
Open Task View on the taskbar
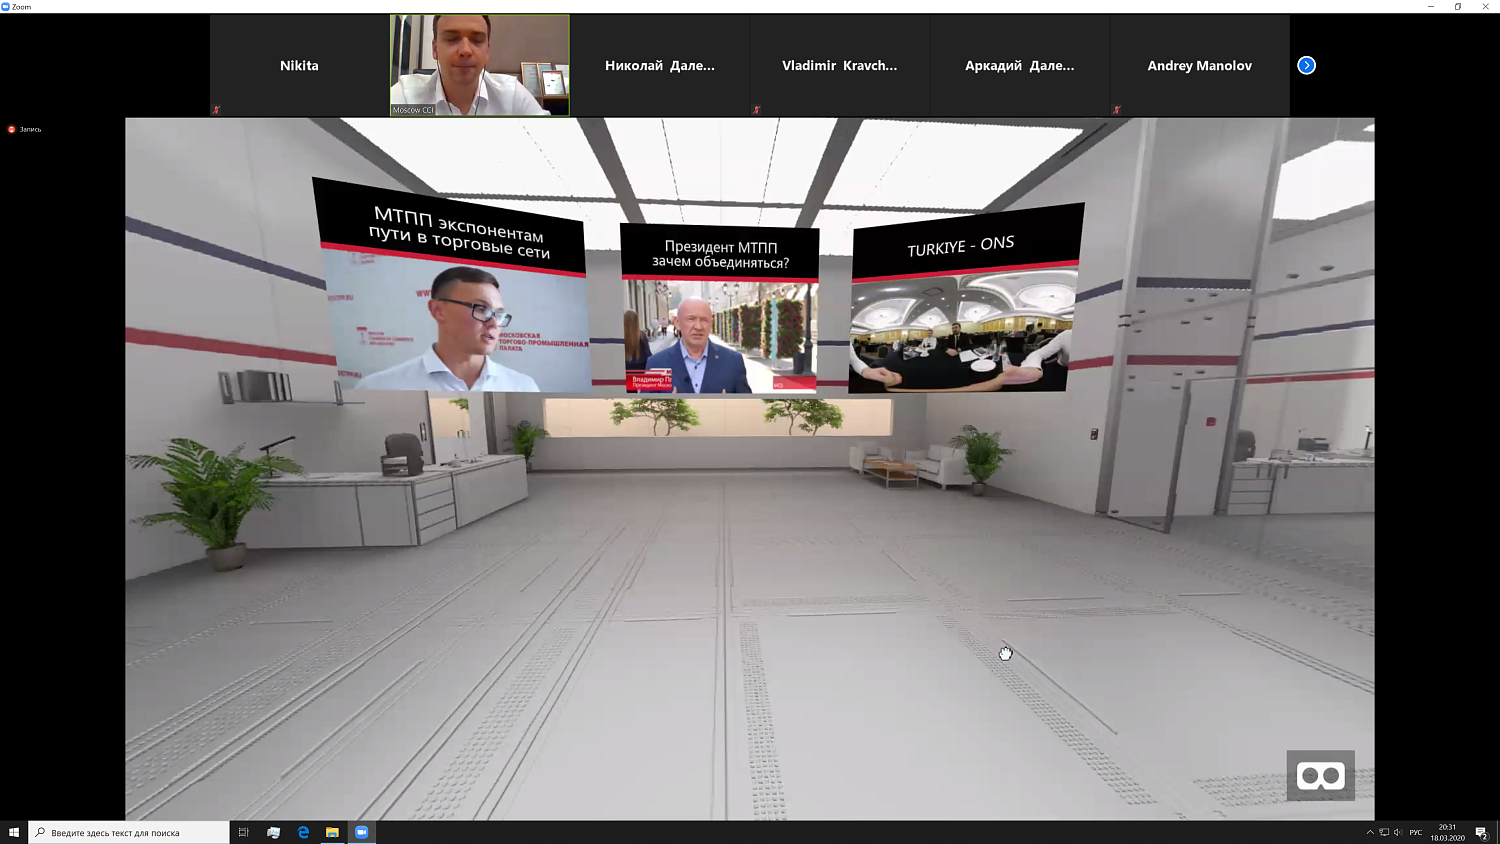tap(243, 832)
